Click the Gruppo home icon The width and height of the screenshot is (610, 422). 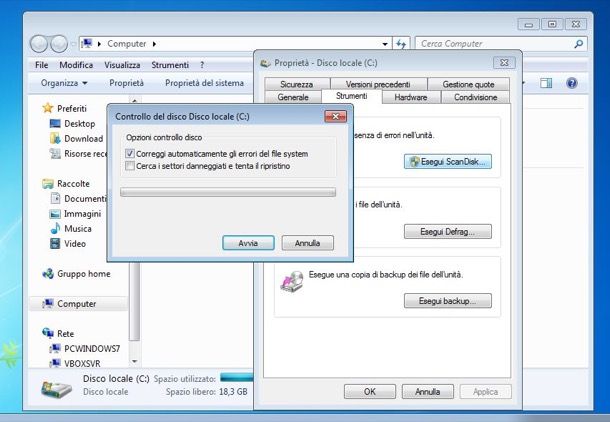[x=48, y=274]
